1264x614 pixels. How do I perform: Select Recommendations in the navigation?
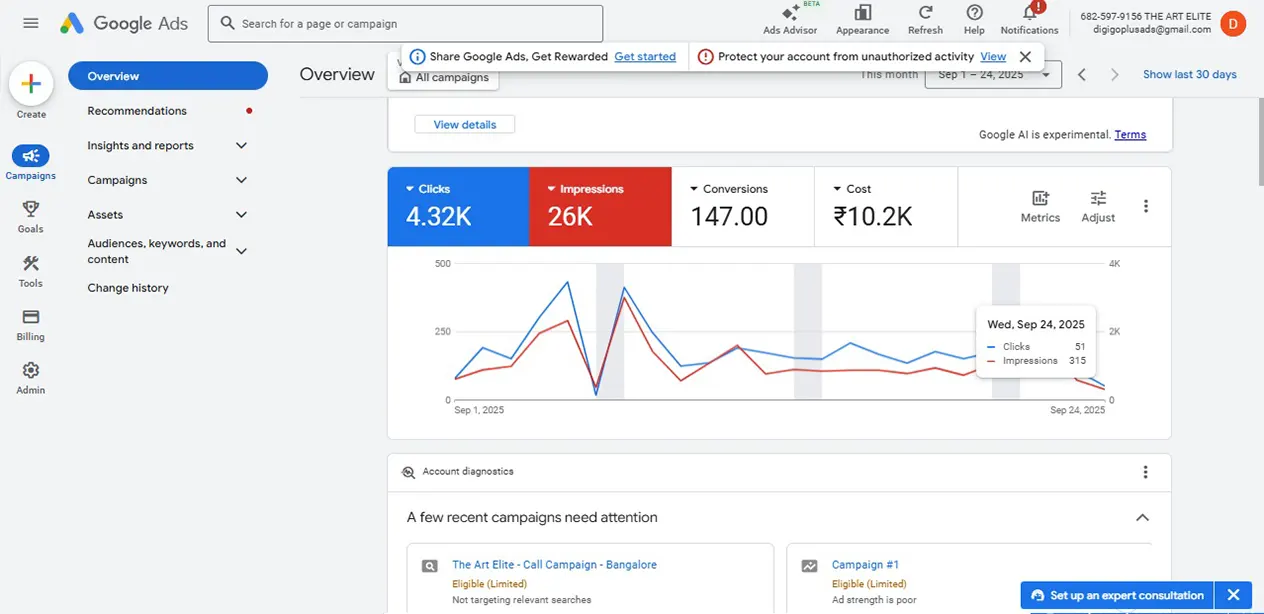tap(137, 111)
